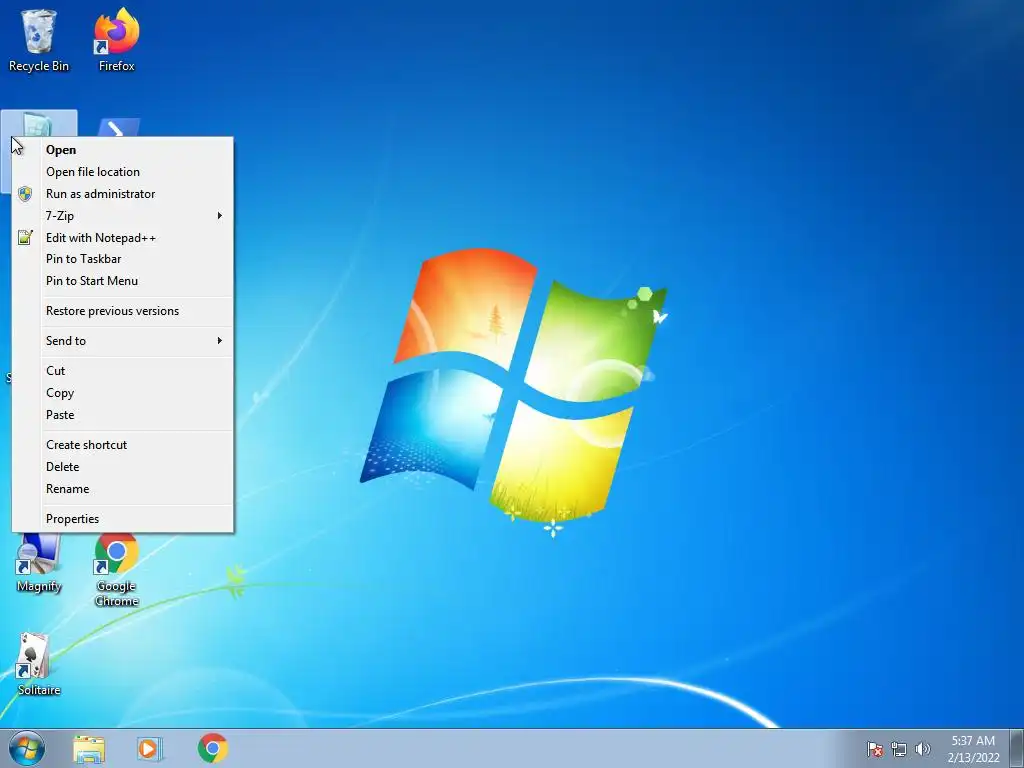Screen dimensions: 1024x768
Task: Select Create shortcut
Action: coord(123,445)
